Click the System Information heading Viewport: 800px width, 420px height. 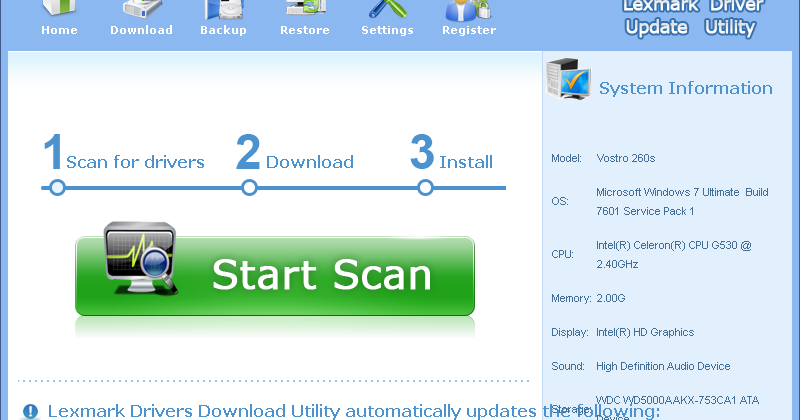(x=685, y=88)
